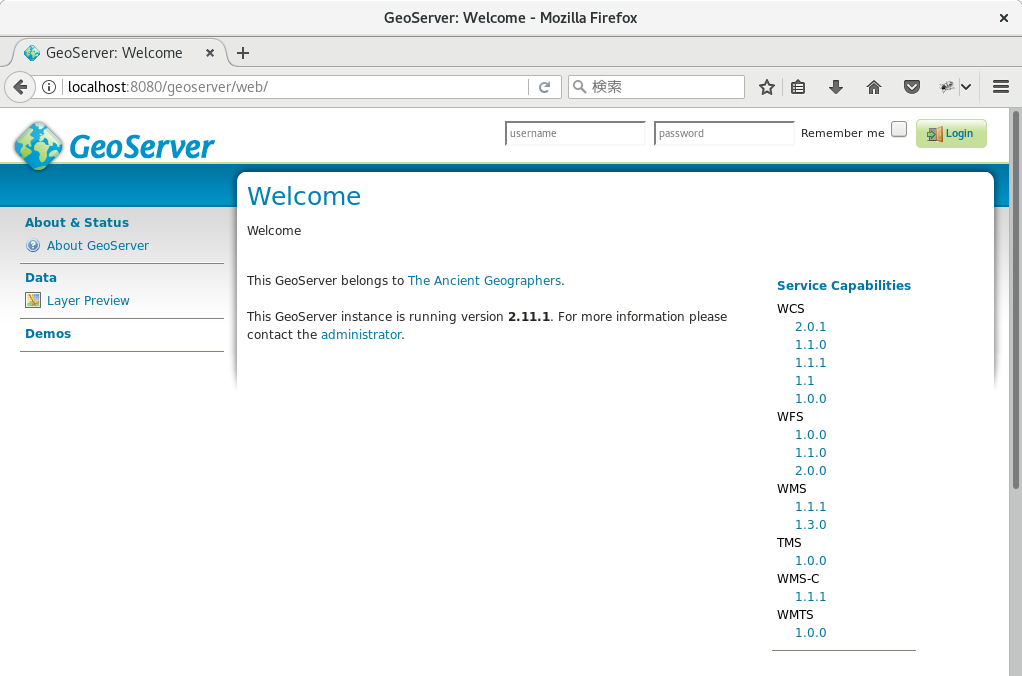The height and width of the screenshot is (676, 1022).
Task: Open the Layer Preview link
Action: [x=88, y=301]
